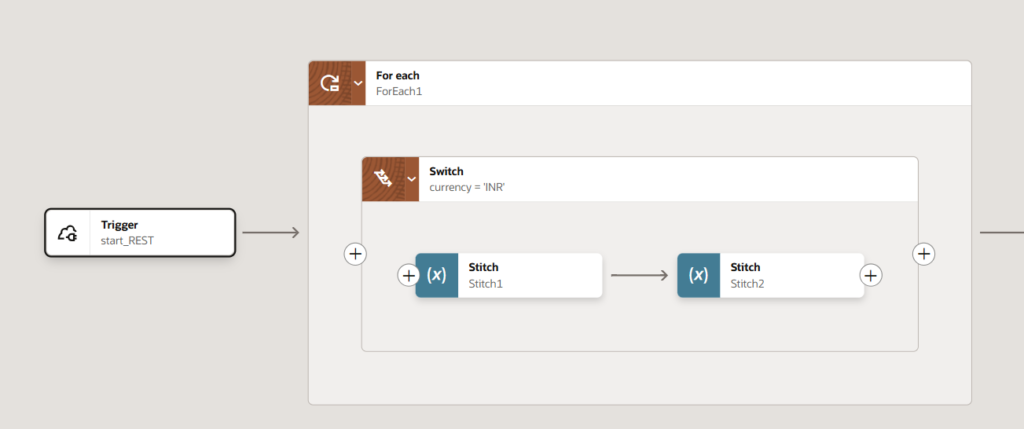Select the currency = 'INR' condition text
The width and height of the screenshot is (1024, 429).
(x=467, y=187)
